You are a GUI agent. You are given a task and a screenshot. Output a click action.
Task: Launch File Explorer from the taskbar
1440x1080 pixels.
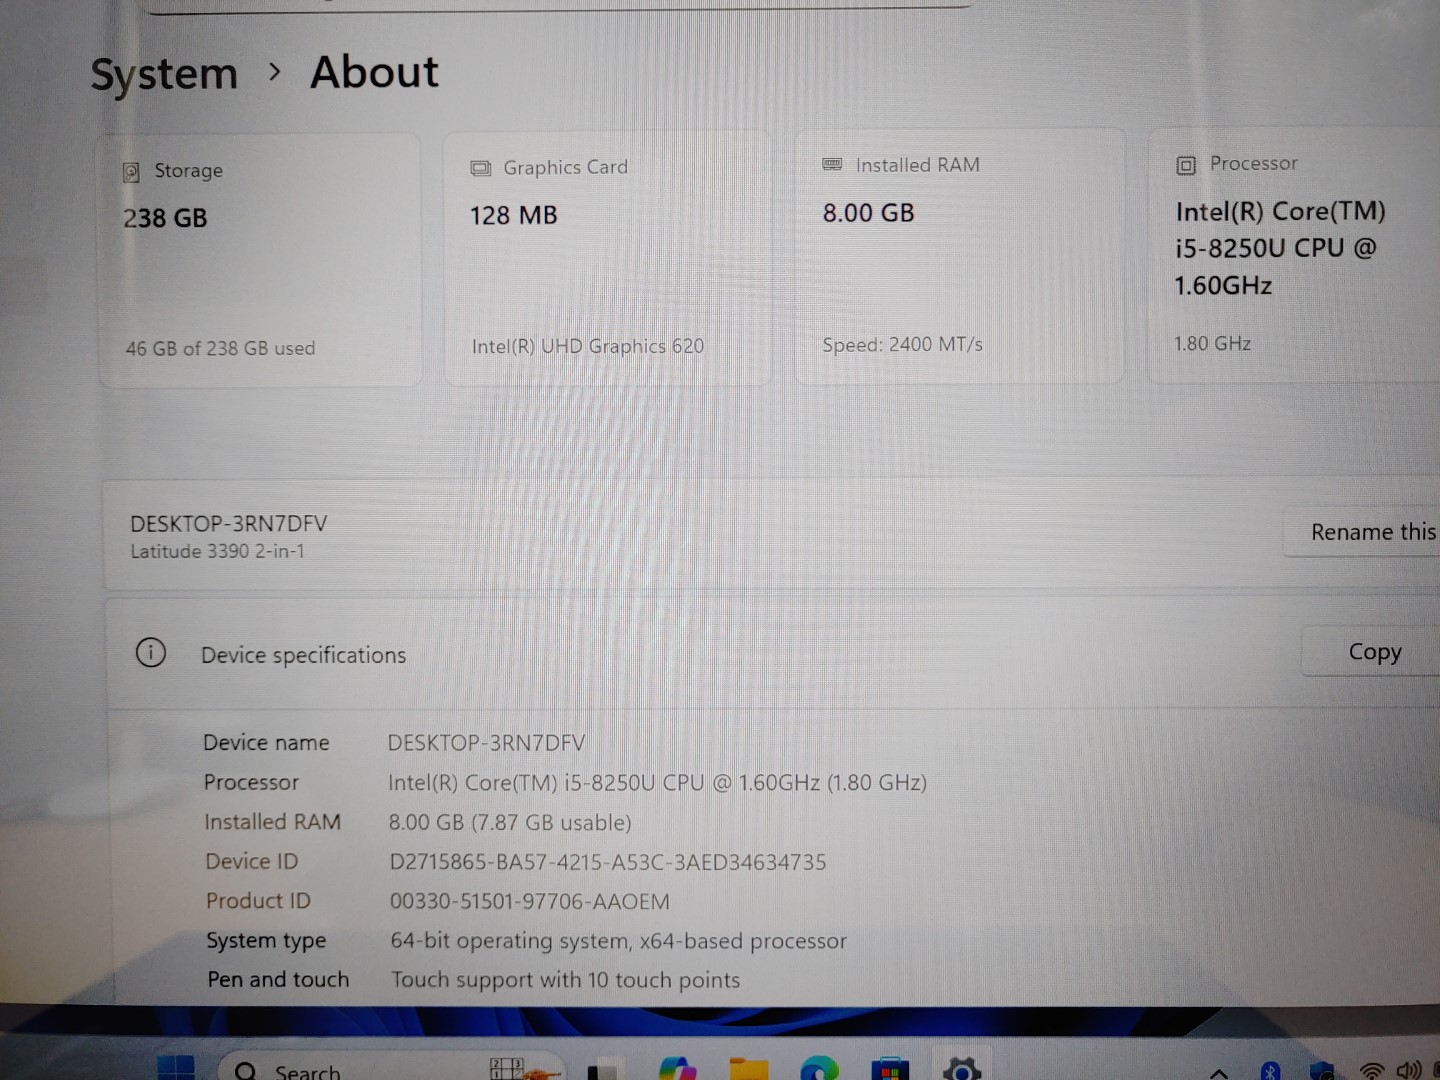(x=748, y=1070)
